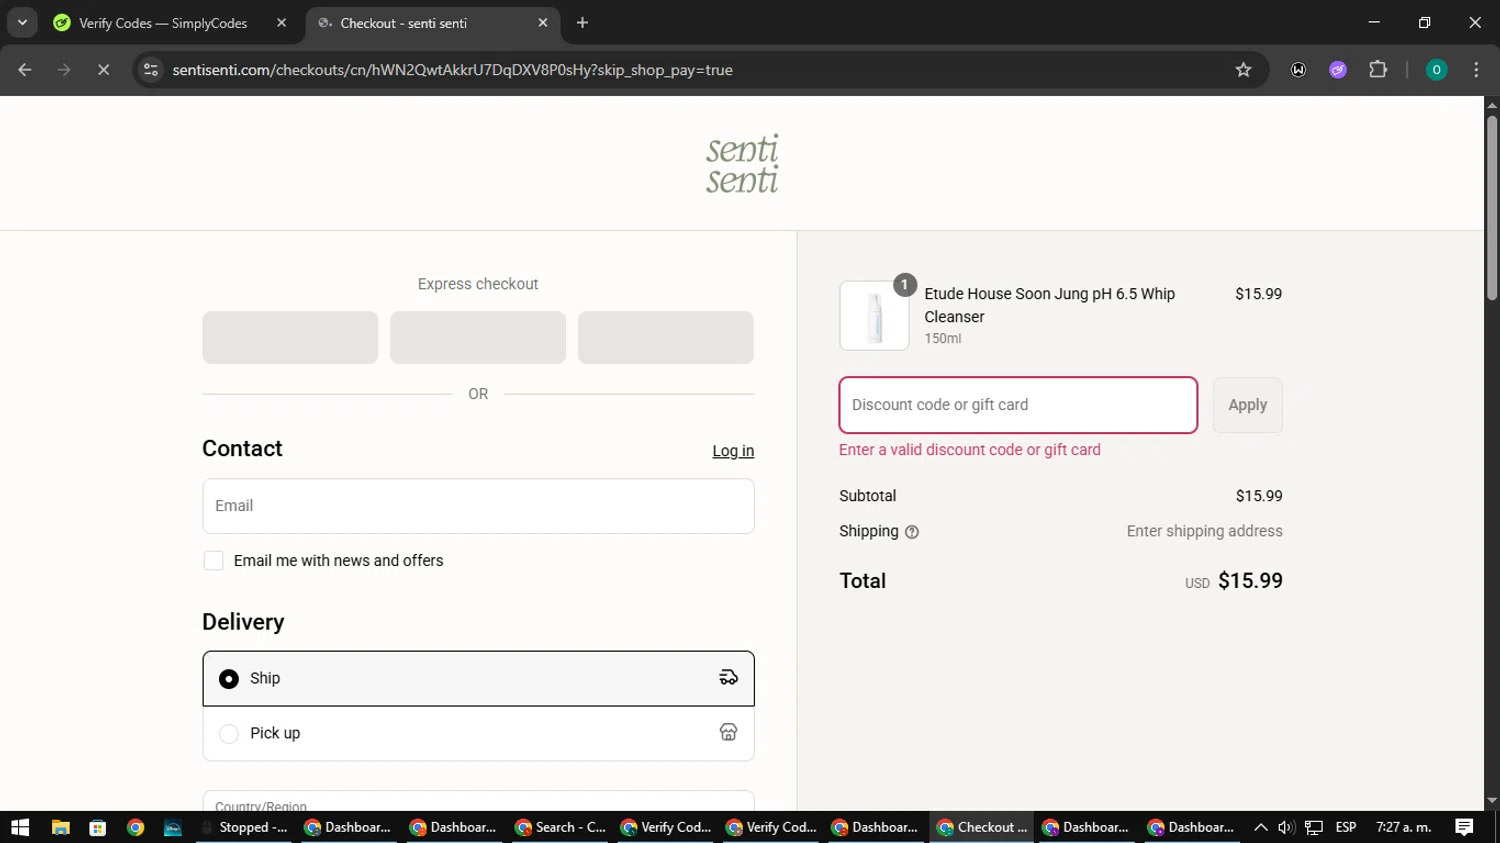Open the Stopped taskbar window
This screenshot has width=1500, height=843.
click(x=244, y=827)
